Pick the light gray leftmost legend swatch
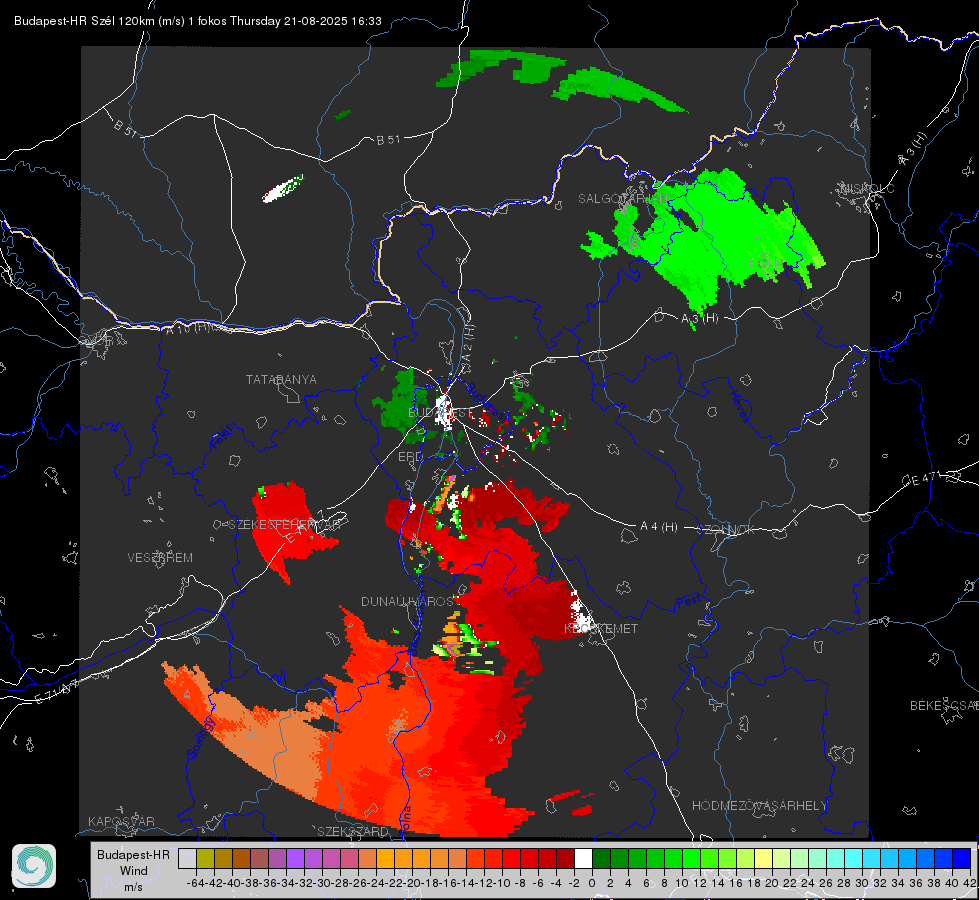The width and height of the screenshot is (979, 900). tap(187, 859)
